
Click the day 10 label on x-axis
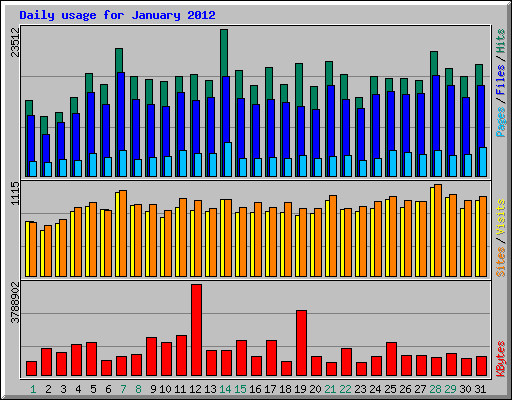(165, 389)
